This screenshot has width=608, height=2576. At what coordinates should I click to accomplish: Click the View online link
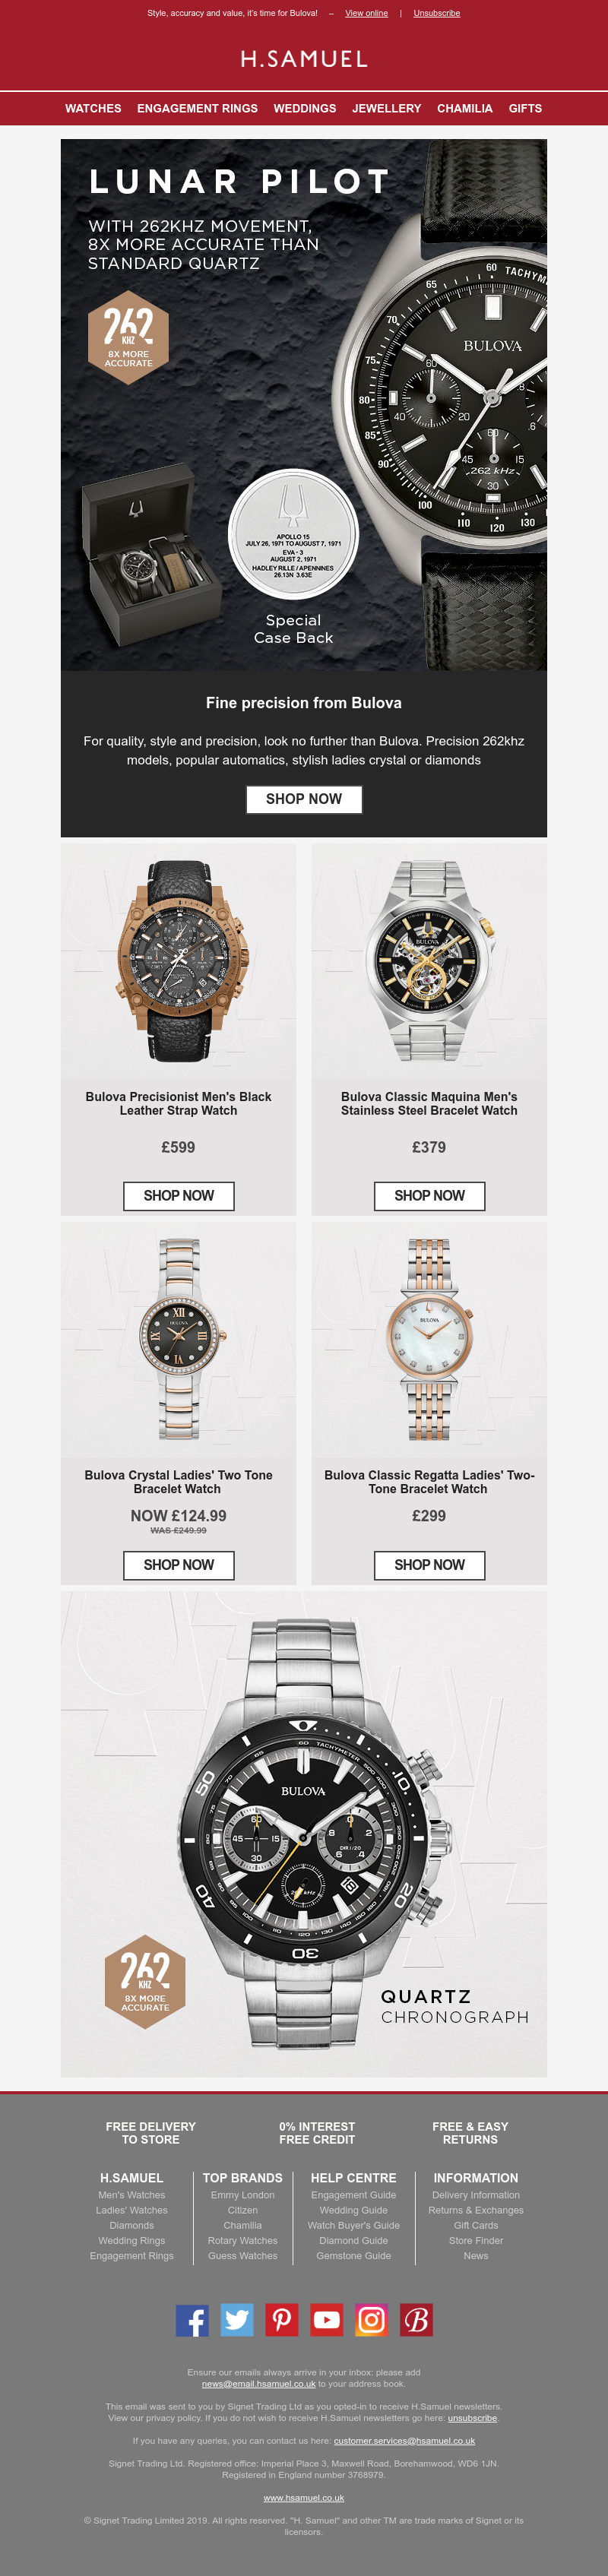click(x=366, y=13)
